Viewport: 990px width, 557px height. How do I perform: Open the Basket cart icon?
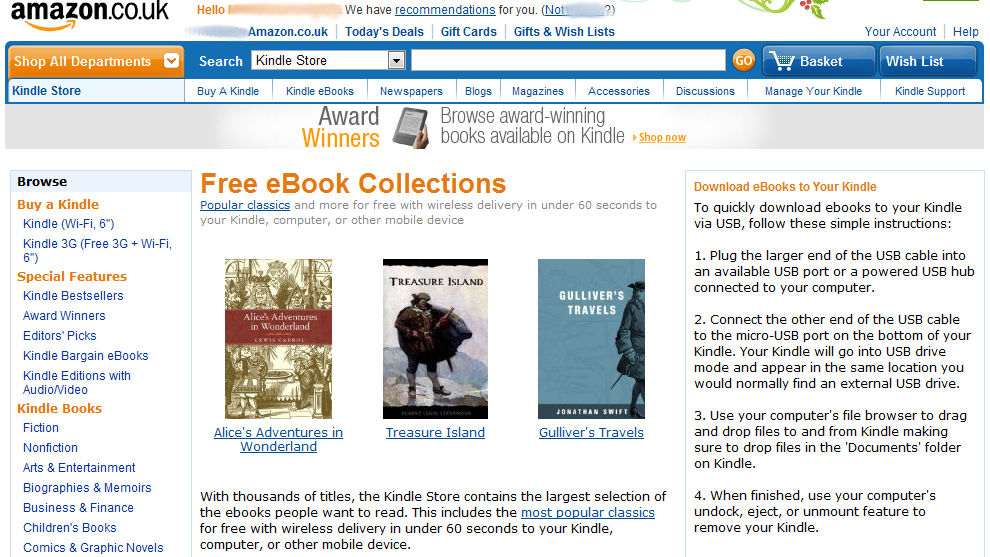point(782,61)
